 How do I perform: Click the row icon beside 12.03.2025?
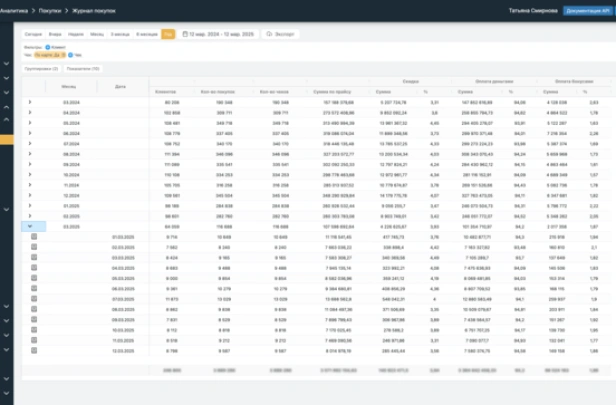[x=33, y=351]
